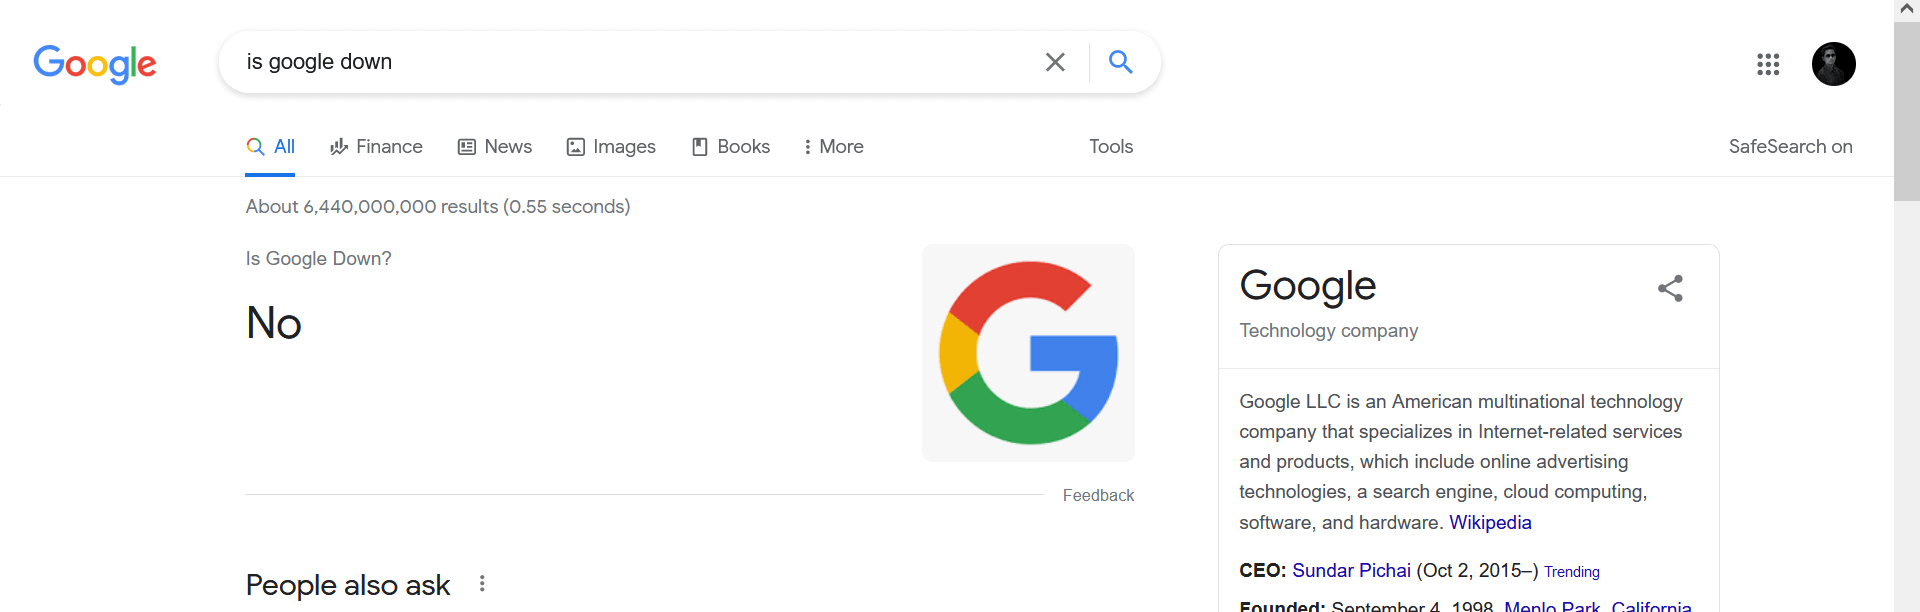This screenshot has width=1920, height=612.
Task: Follow the Sundar Pichai link
Action: [x=1351, y=570]
